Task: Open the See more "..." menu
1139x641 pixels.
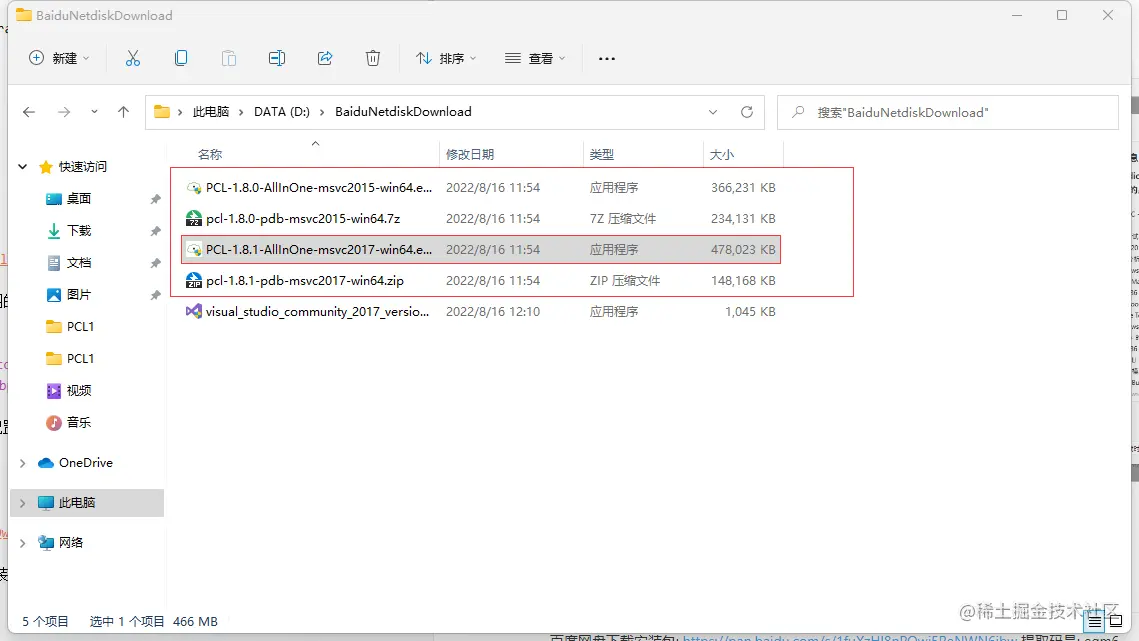Action: point(606,58)
